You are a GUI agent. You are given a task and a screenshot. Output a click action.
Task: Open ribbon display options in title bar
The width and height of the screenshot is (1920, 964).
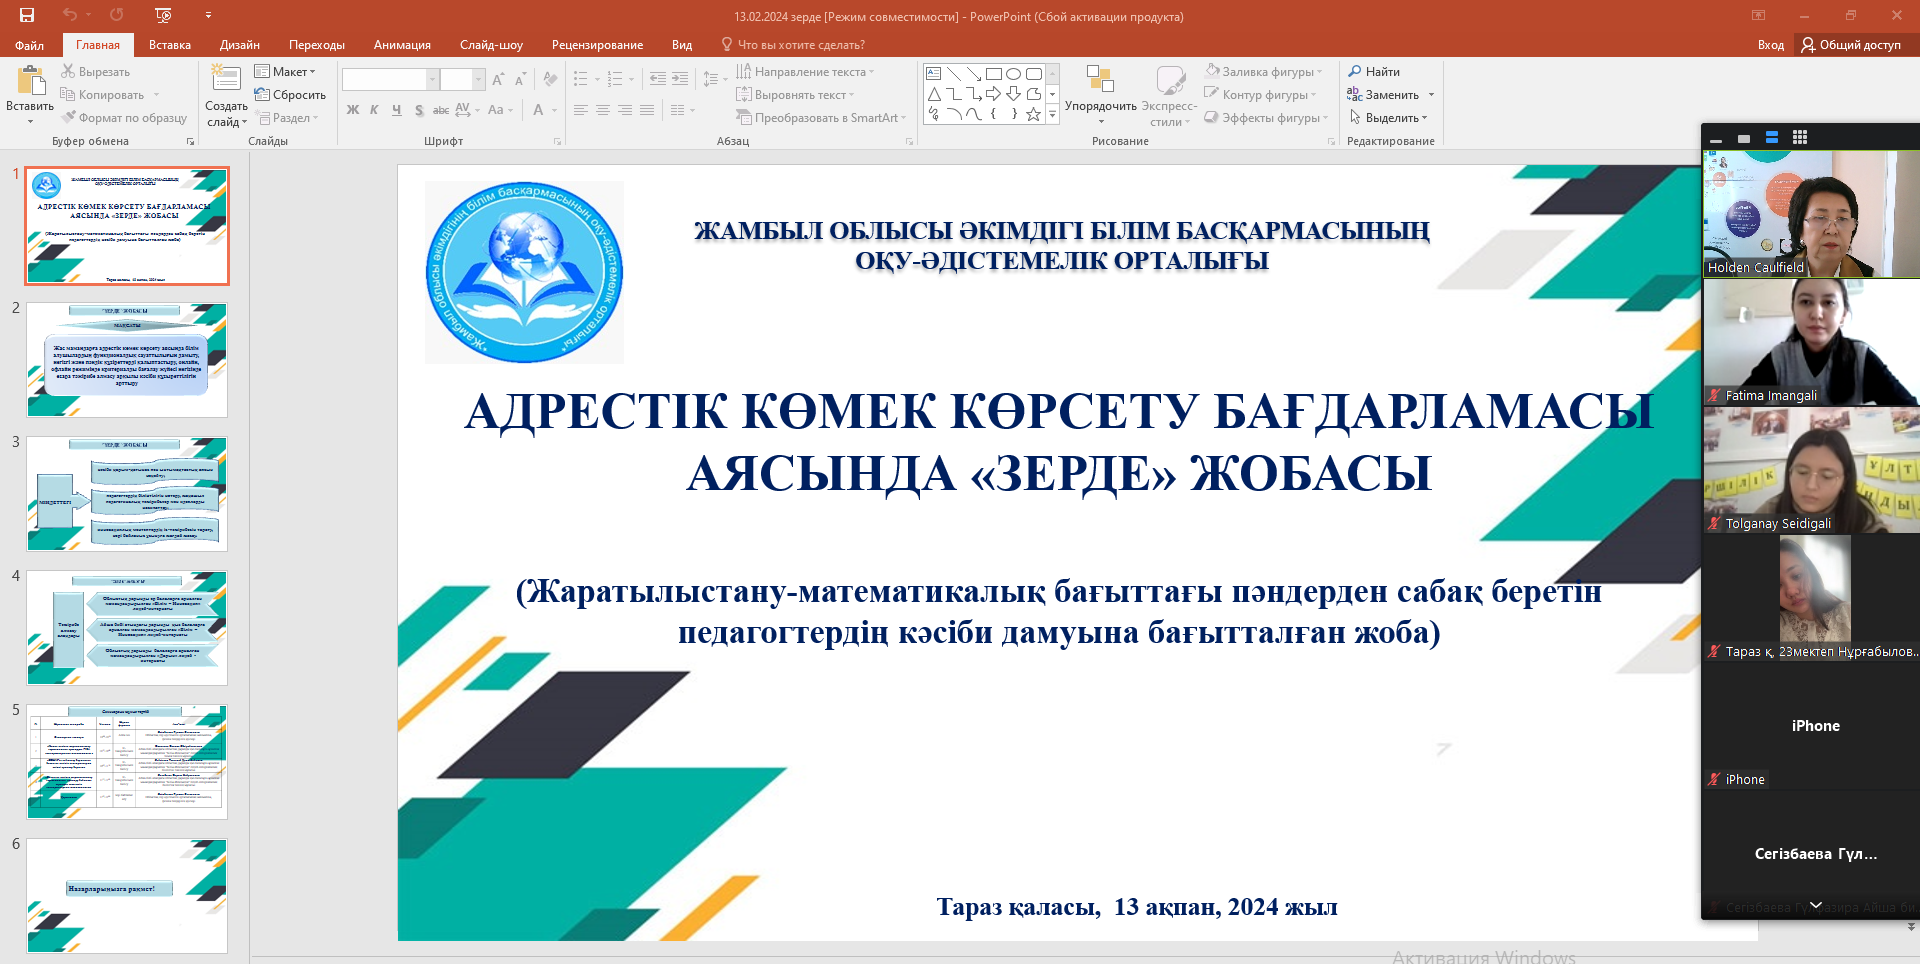pos(1758,15)
